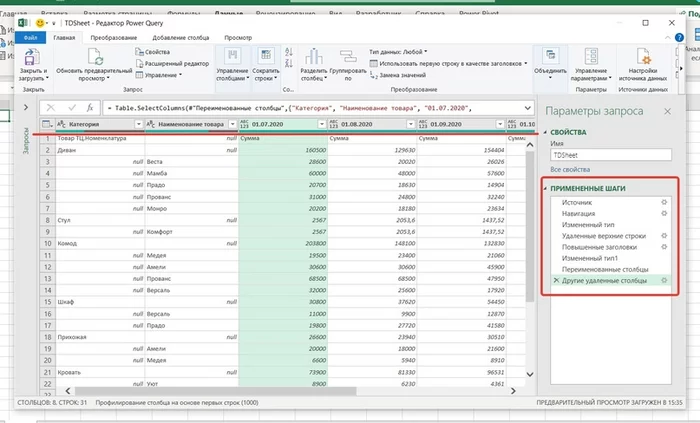Select the Измененный тип step
700x423 pixels.
588,224
